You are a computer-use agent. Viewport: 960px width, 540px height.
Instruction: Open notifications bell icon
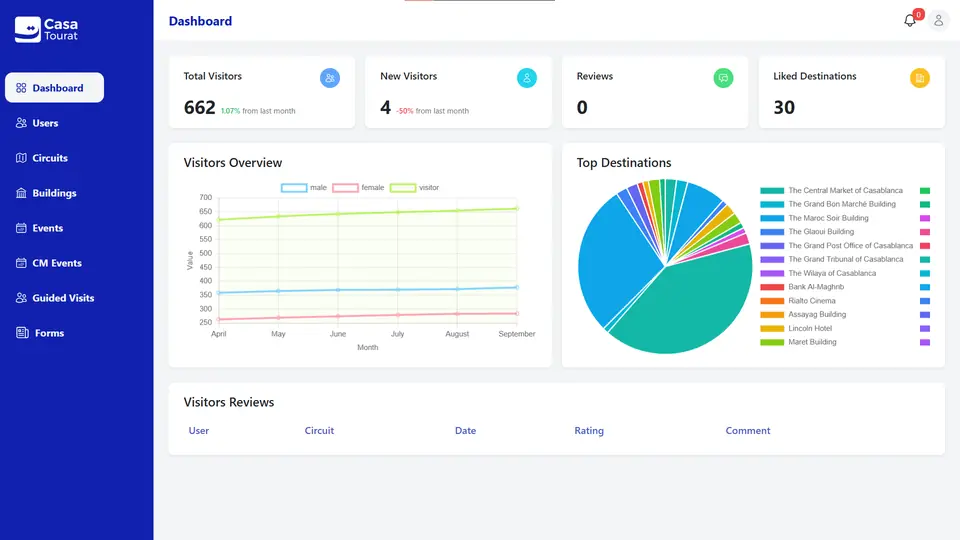pos(910,21)
